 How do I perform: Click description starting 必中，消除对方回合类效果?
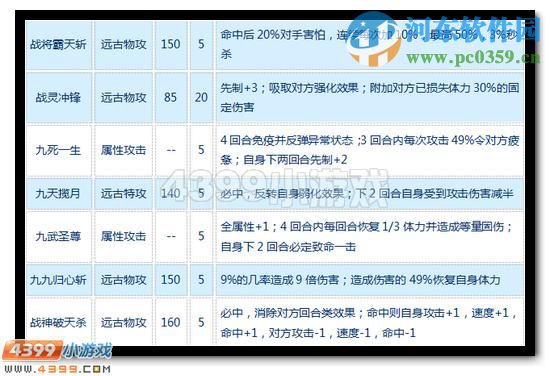pos(368,323)
